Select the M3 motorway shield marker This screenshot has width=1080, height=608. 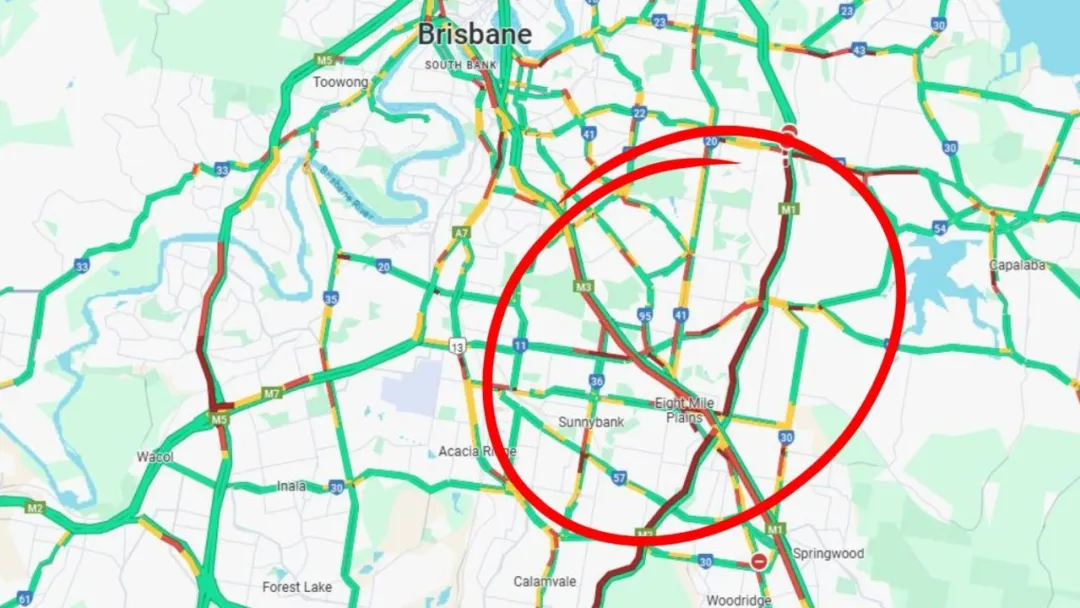583,287
